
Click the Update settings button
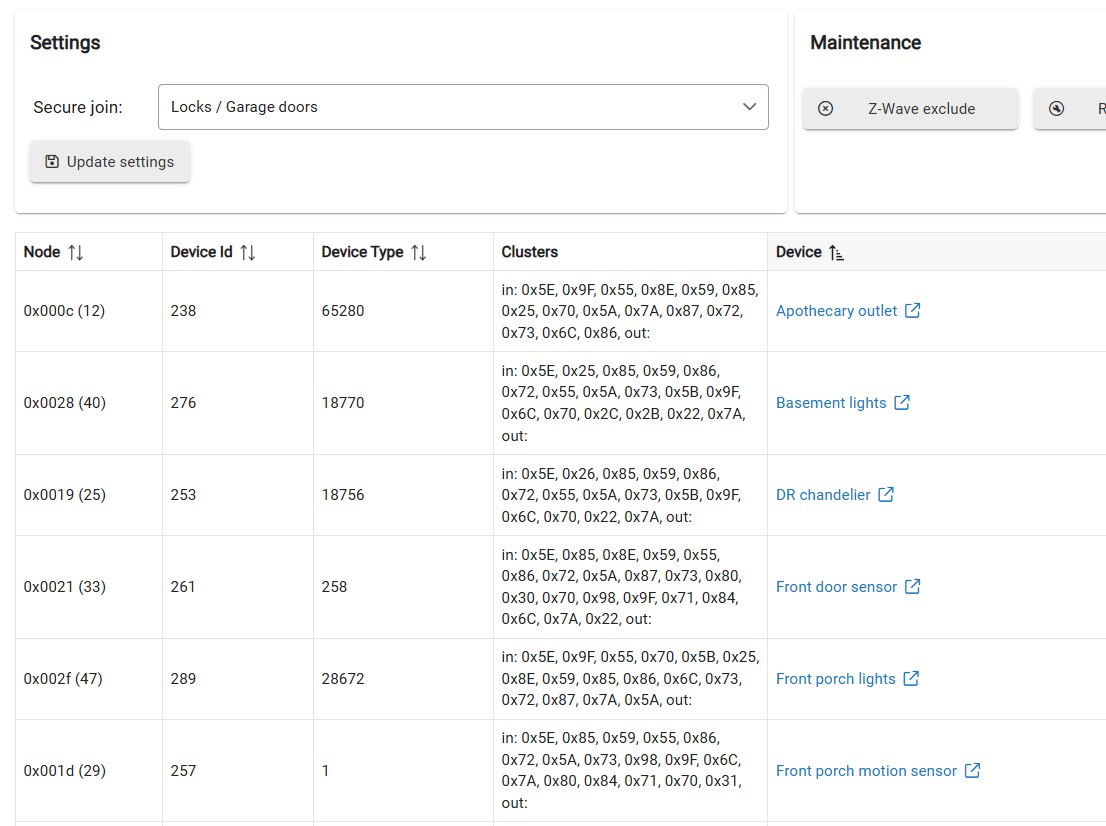[109, 162]
